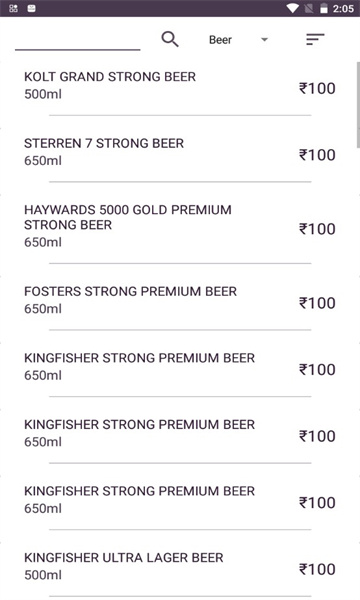The height and width of the screenshot is (600, 360).
Task: Tap ₹100 price of Kolt Grand beer
Action: (x=317, y=88)
